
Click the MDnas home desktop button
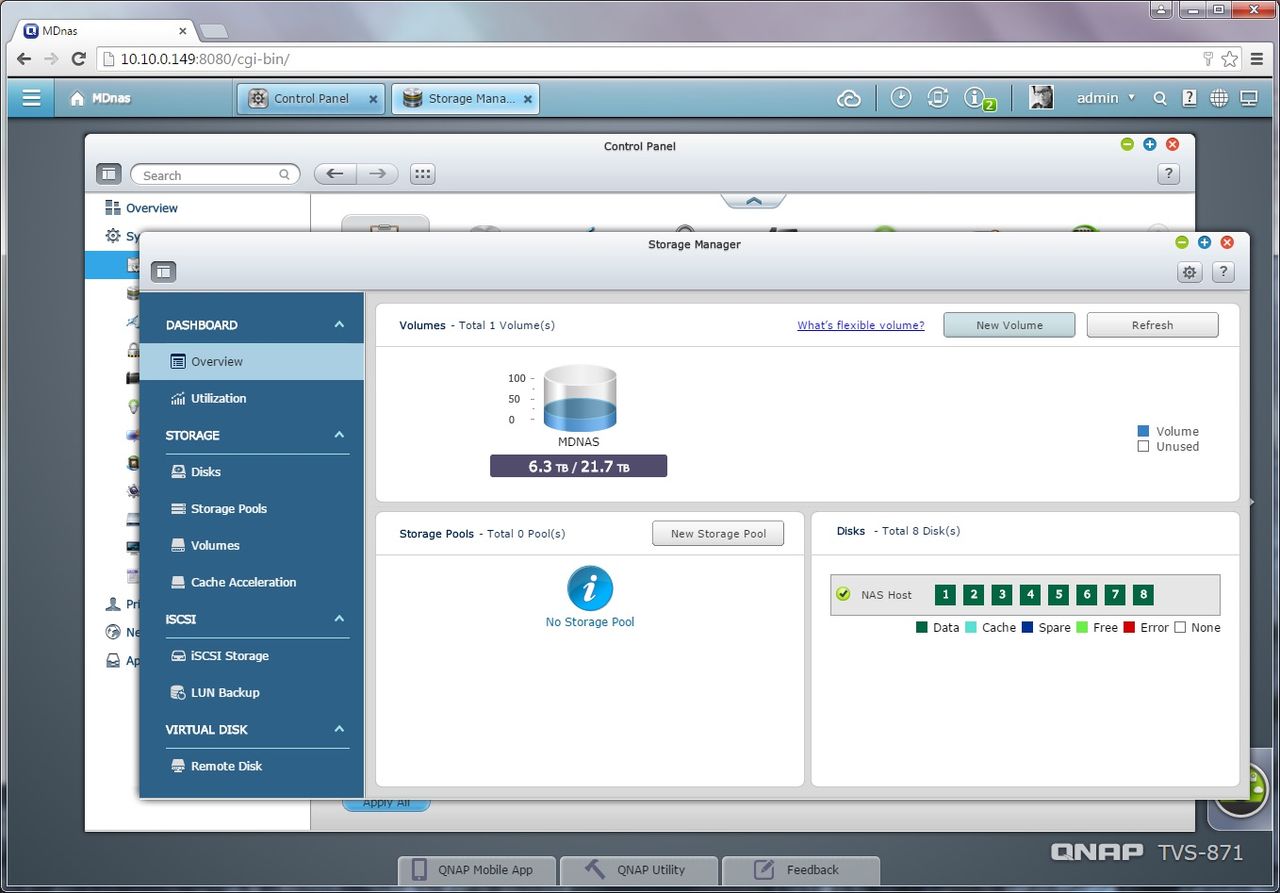pos(100,98)
